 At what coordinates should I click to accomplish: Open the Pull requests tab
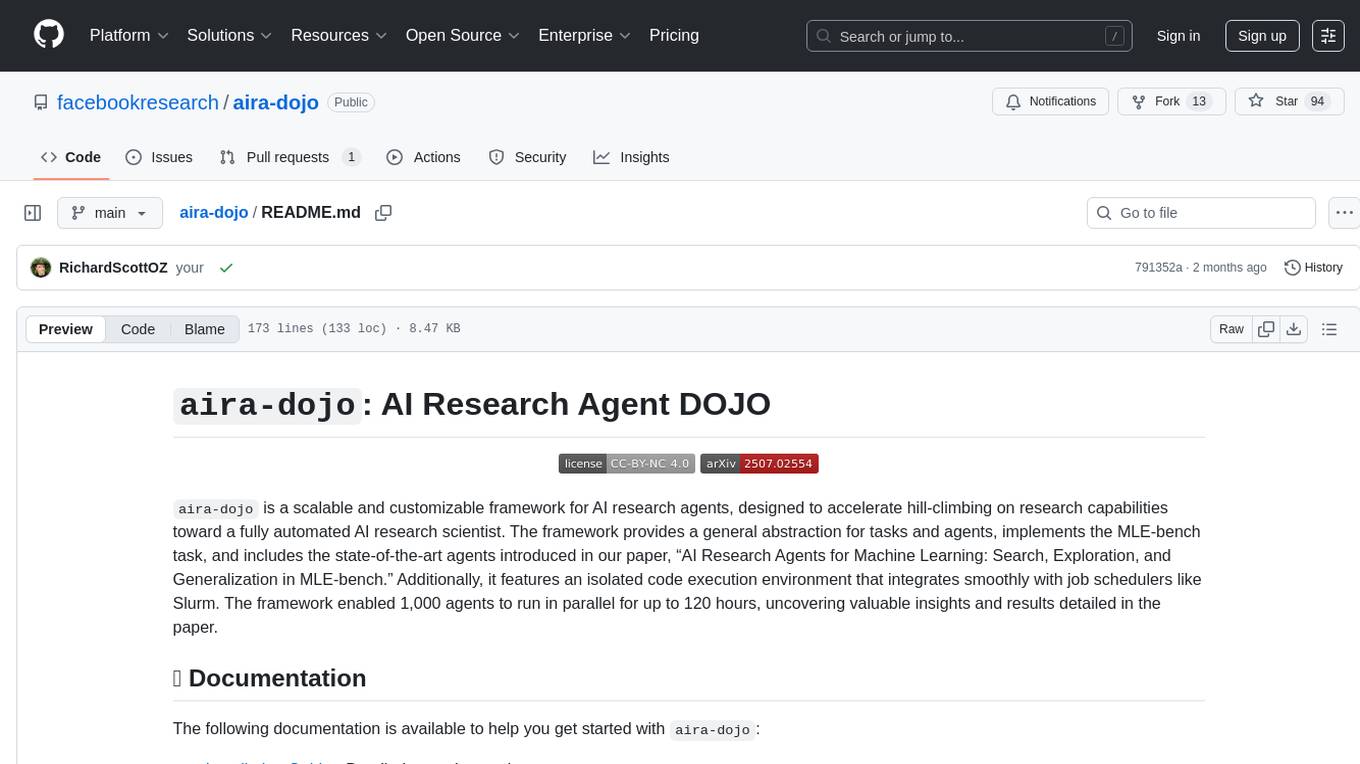click(x=289, y=157)
